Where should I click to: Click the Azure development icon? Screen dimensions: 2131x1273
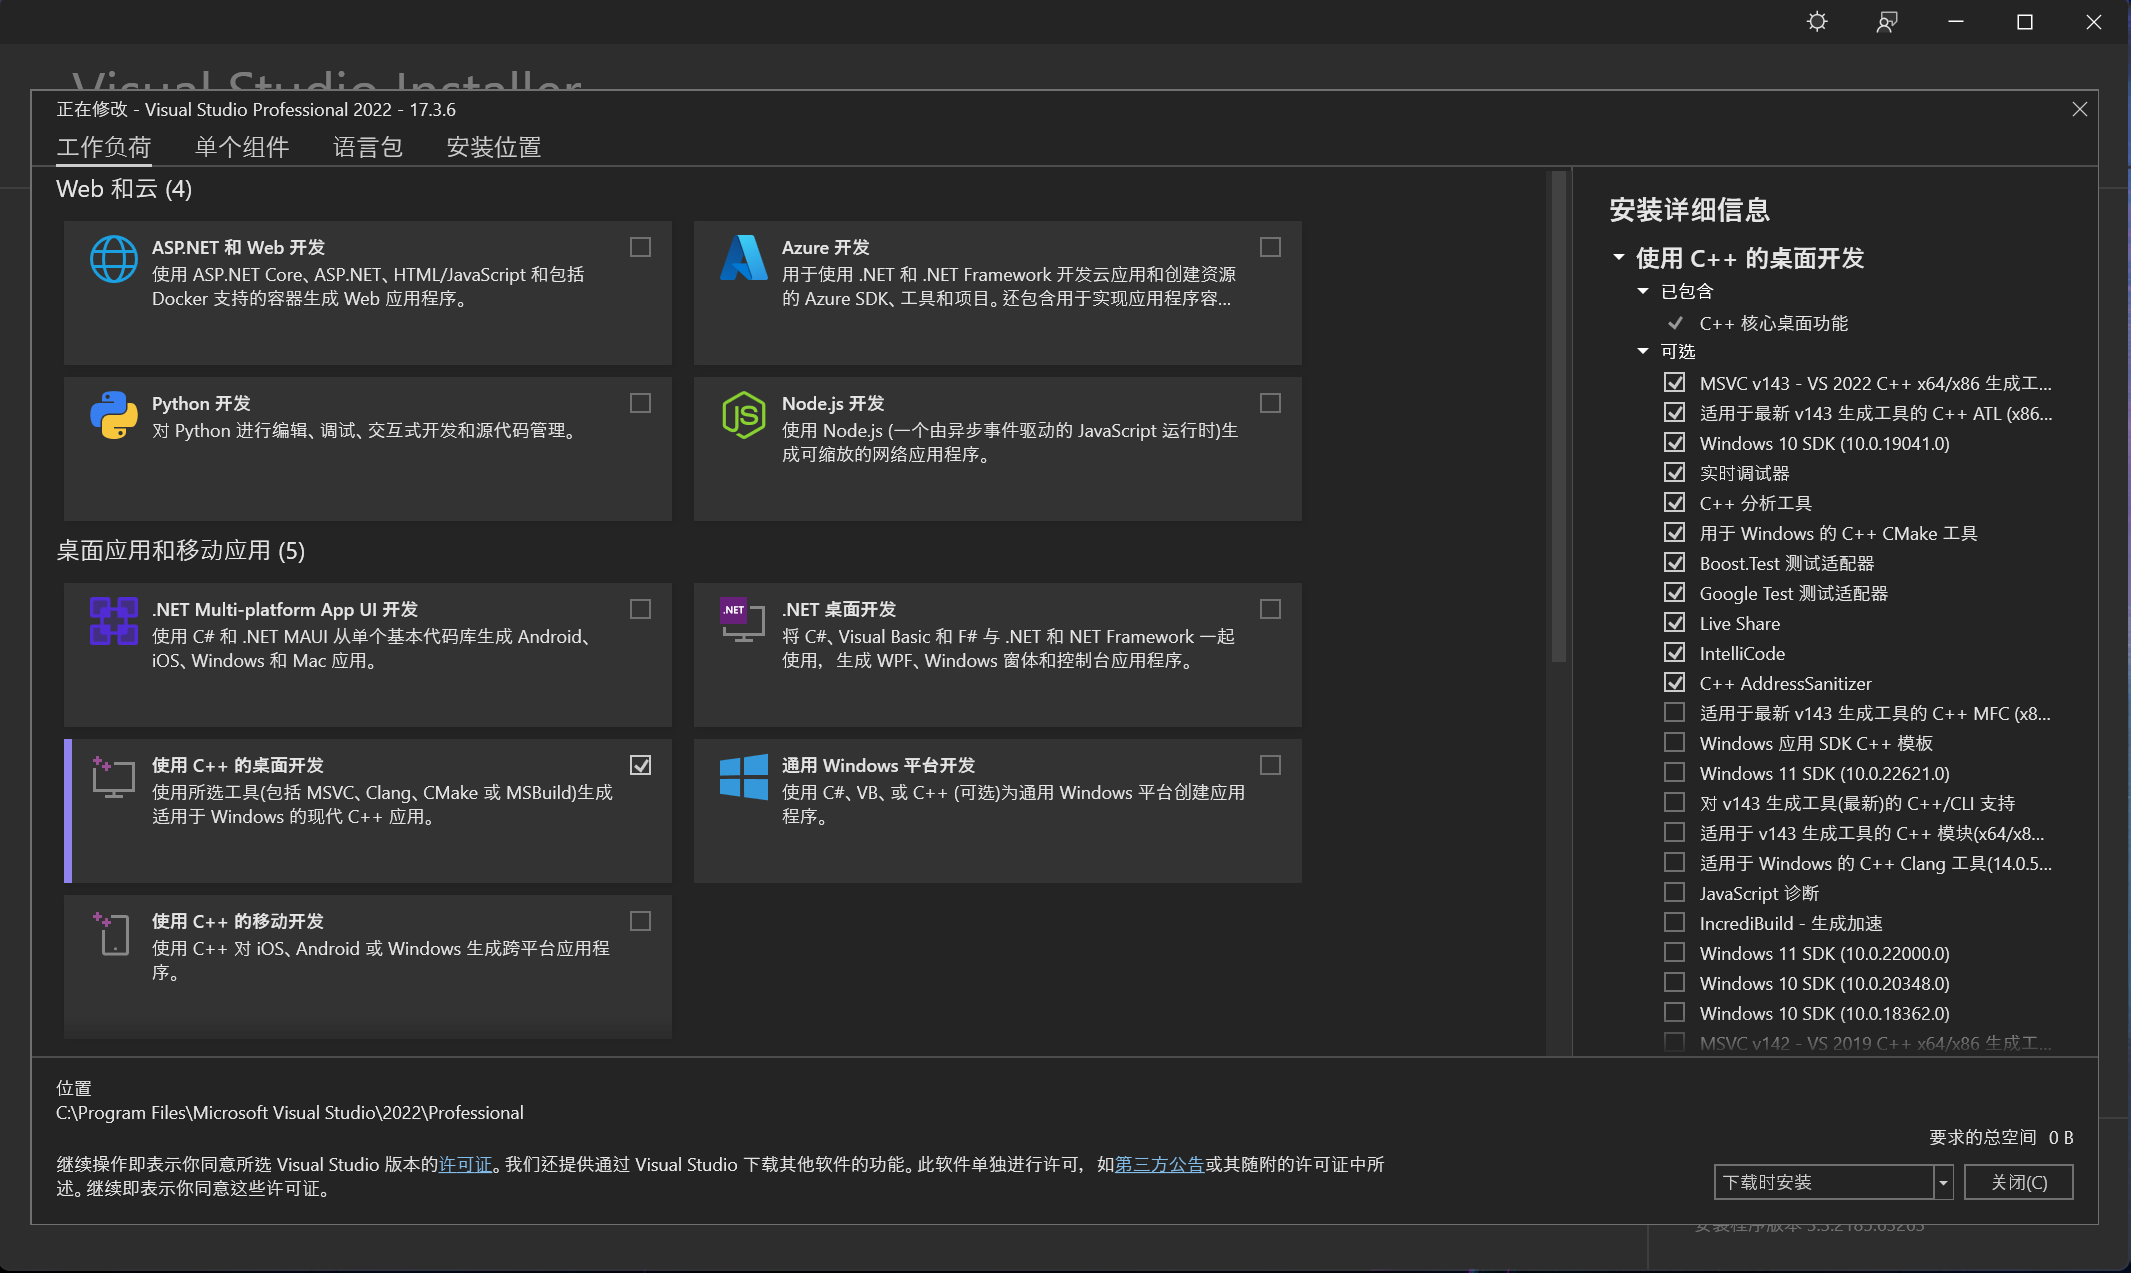pyautogui.click(x=742, y=258)
